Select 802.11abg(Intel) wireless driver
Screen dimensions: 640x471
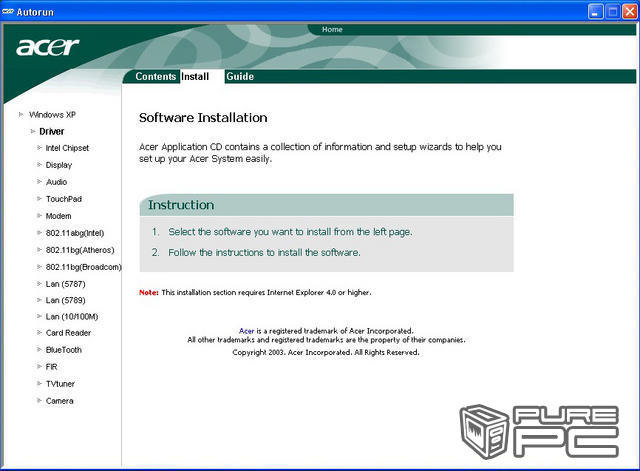[75, 233]
